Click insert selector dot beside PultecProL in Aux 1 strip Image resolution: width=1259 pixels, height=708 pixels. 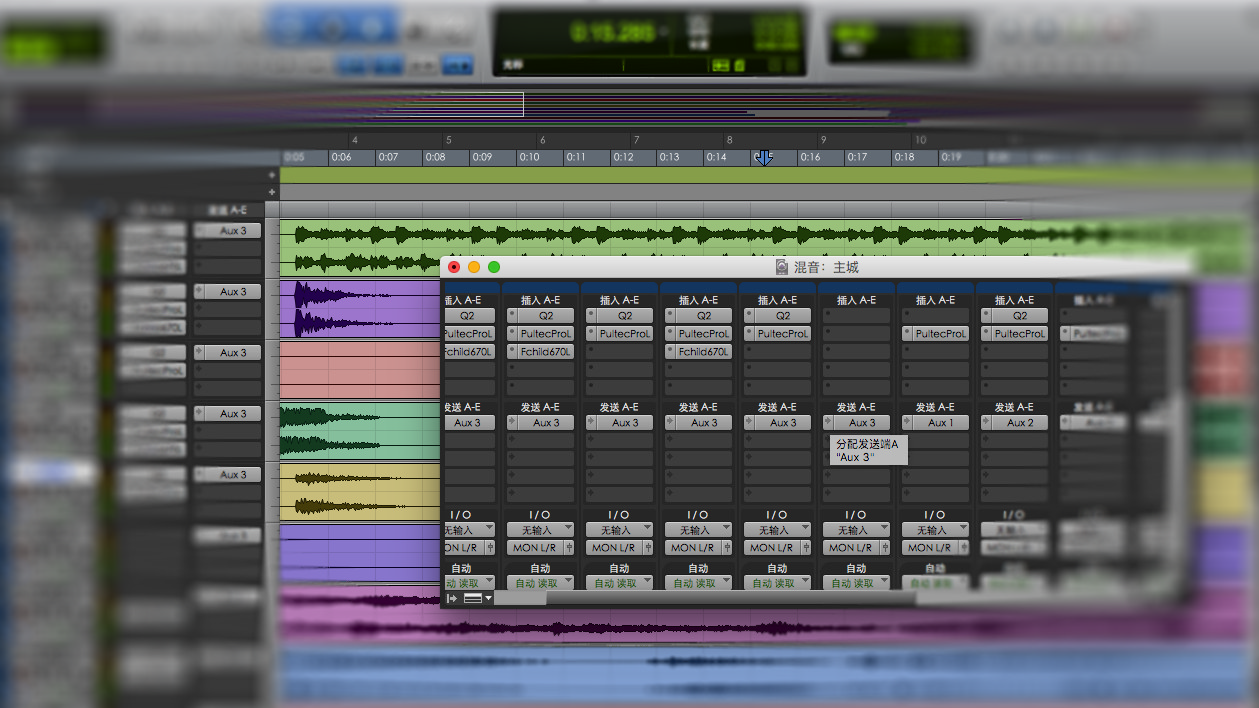click(x=907, y=334)
